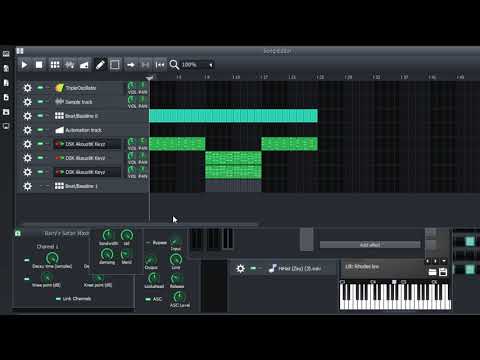Select the teal Beat/Bassline pattern block
Screen dimensions: 480x360
[233, 116]
